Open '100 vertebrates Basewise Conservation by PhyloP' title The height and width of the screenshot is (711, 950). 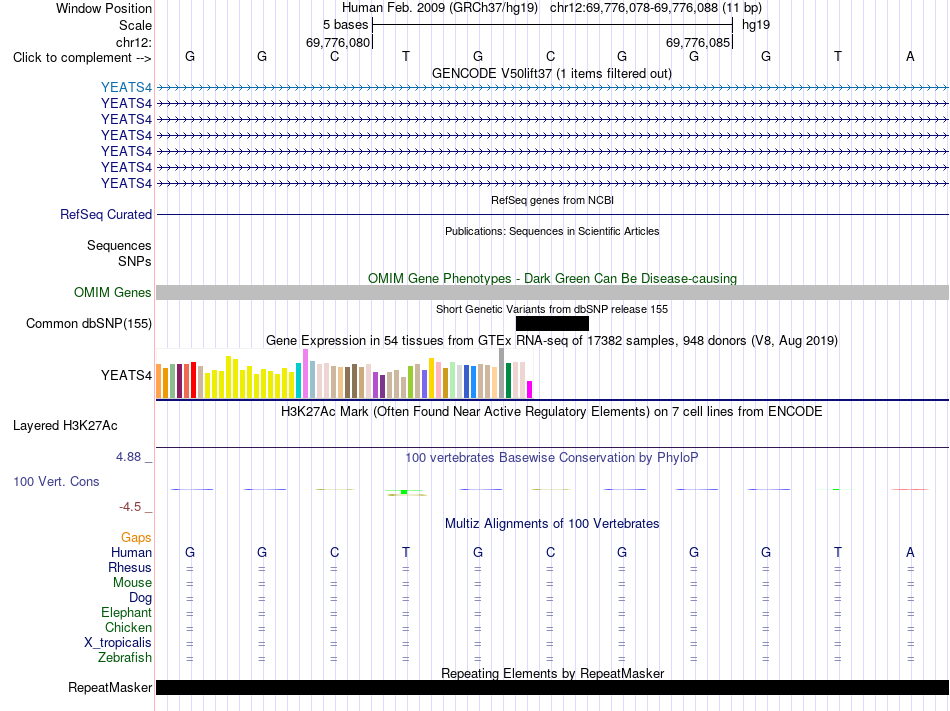pos(552,457)
